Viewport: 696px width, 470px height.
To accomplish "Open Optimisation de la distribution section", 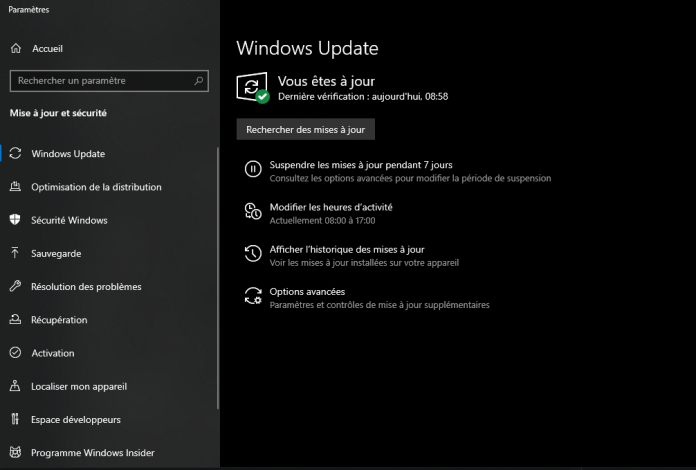I will [x=96, y=187].
